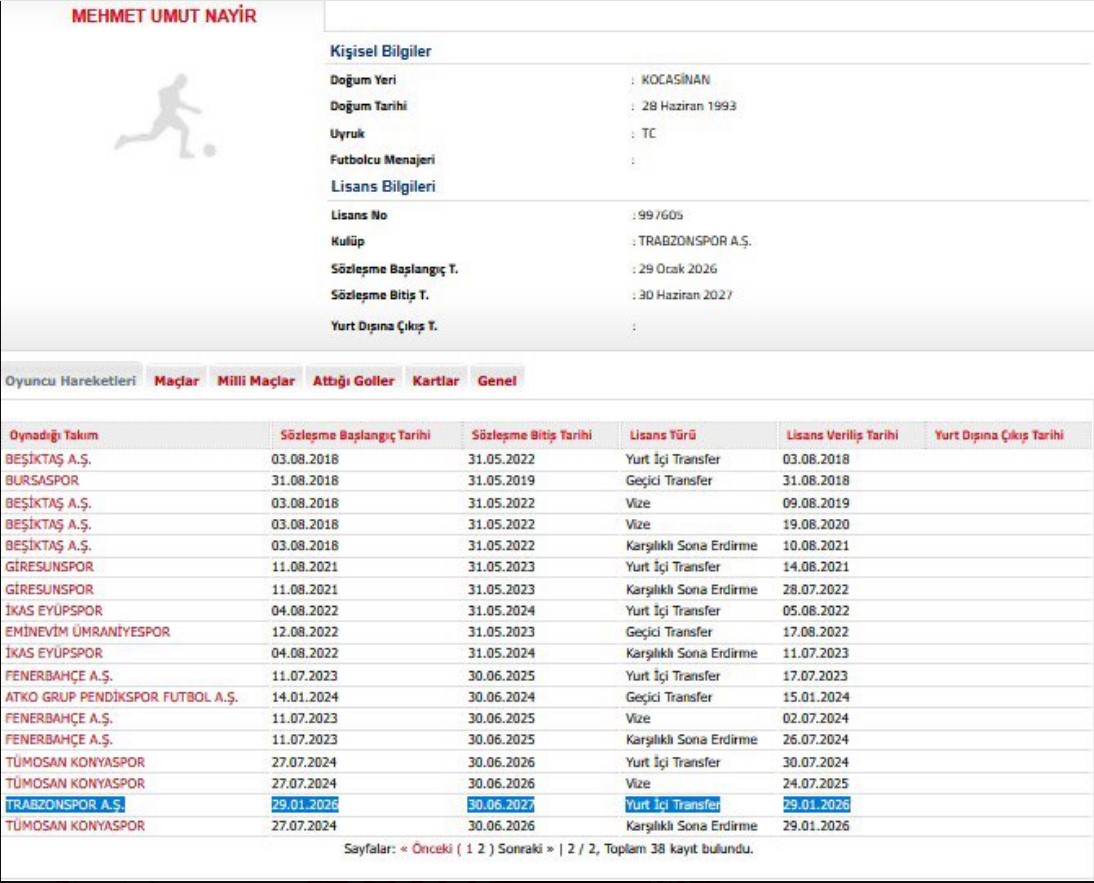
Task: Select the Oyuncu Hareketleri tab
Action: [70, 381]
